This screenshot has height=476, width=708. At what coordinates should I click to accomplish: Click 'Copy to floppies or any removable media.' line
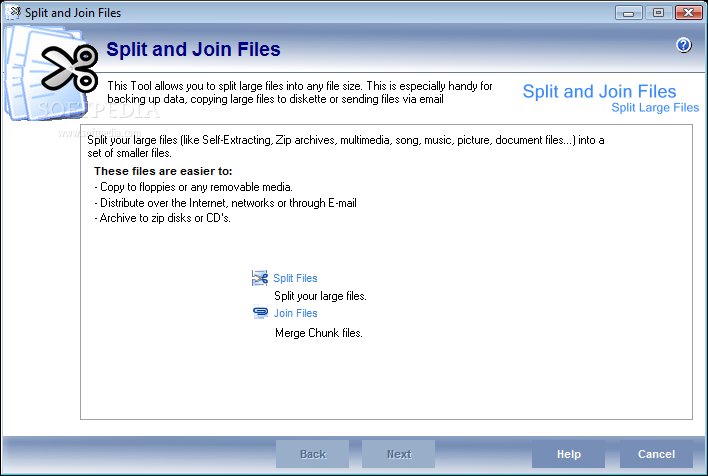tap(193, 187)
